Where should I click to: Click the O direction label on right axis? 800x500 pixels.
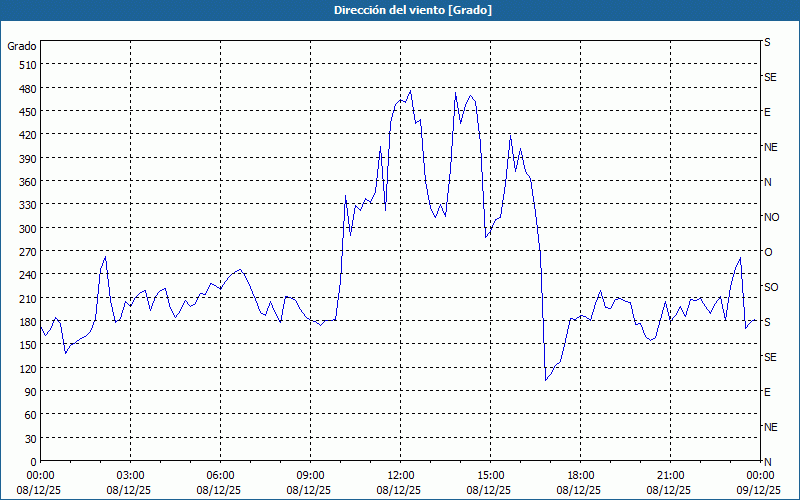point(768,252)
